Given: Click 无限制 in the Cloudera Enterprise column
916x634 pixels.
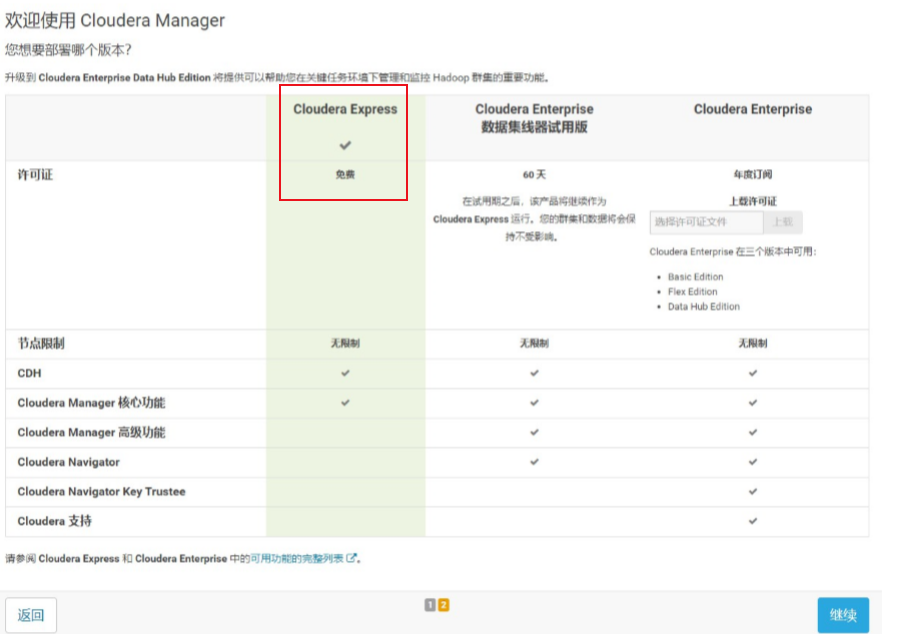Looking at the screenshot, I should point(752,344).
